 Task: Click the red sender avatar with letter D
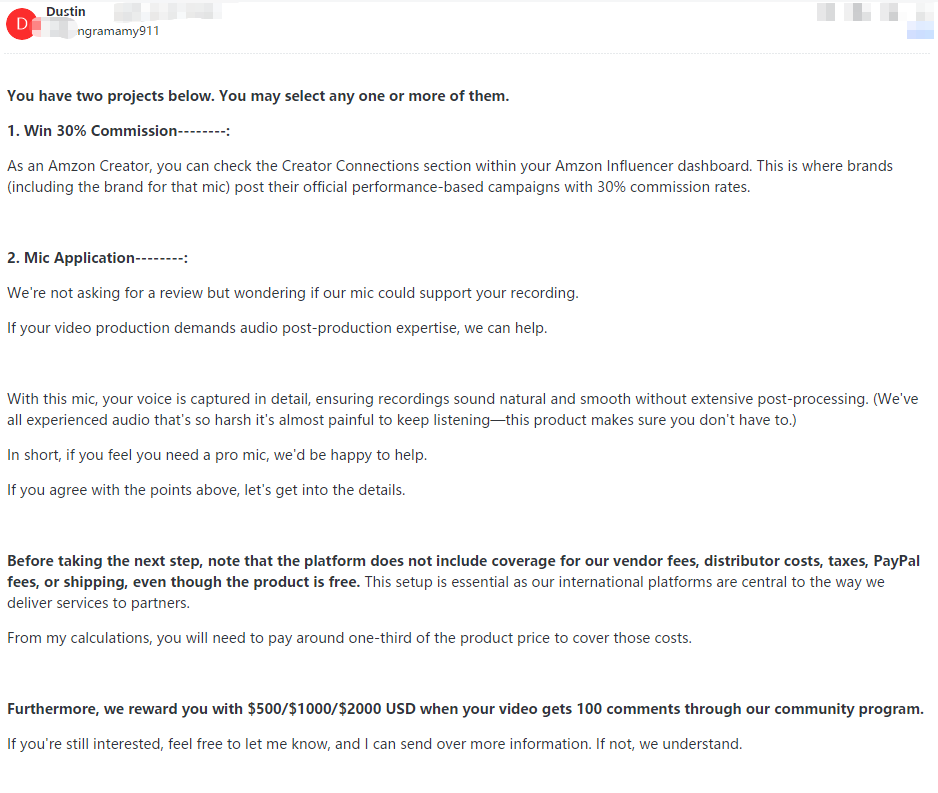click(22, 24)
